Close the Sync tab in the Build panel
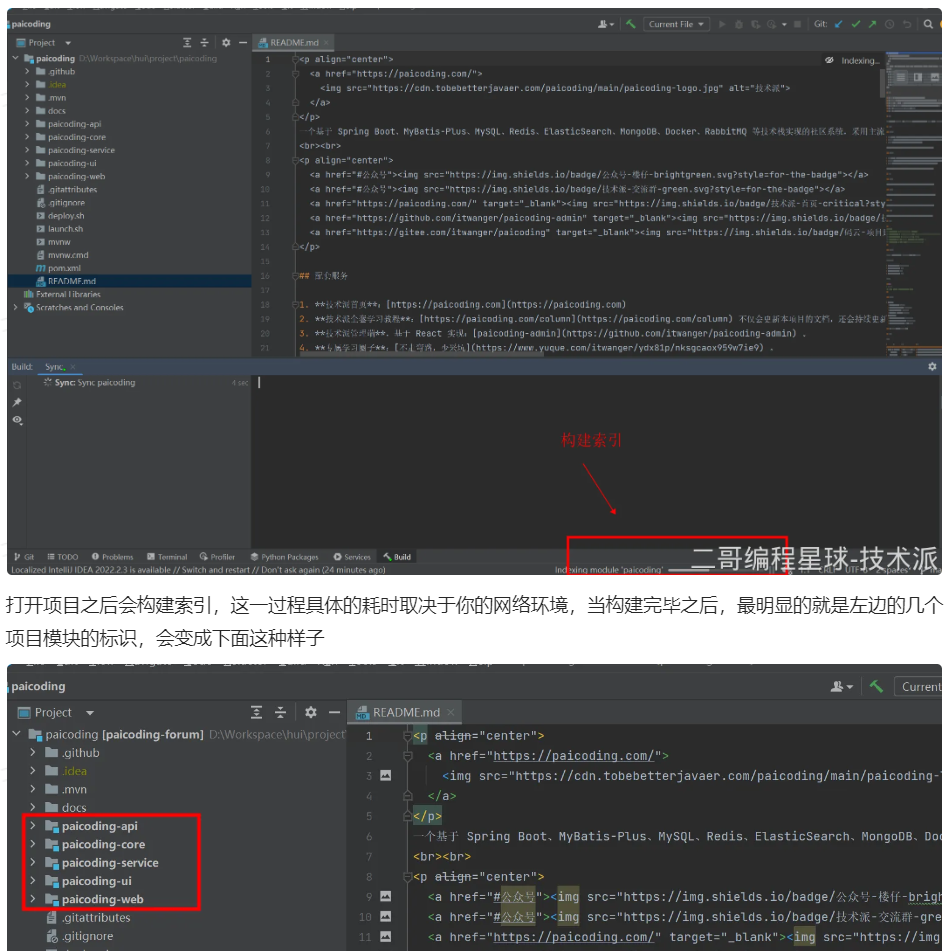This screenshot has width=950, height=951. tap(73, 367)
